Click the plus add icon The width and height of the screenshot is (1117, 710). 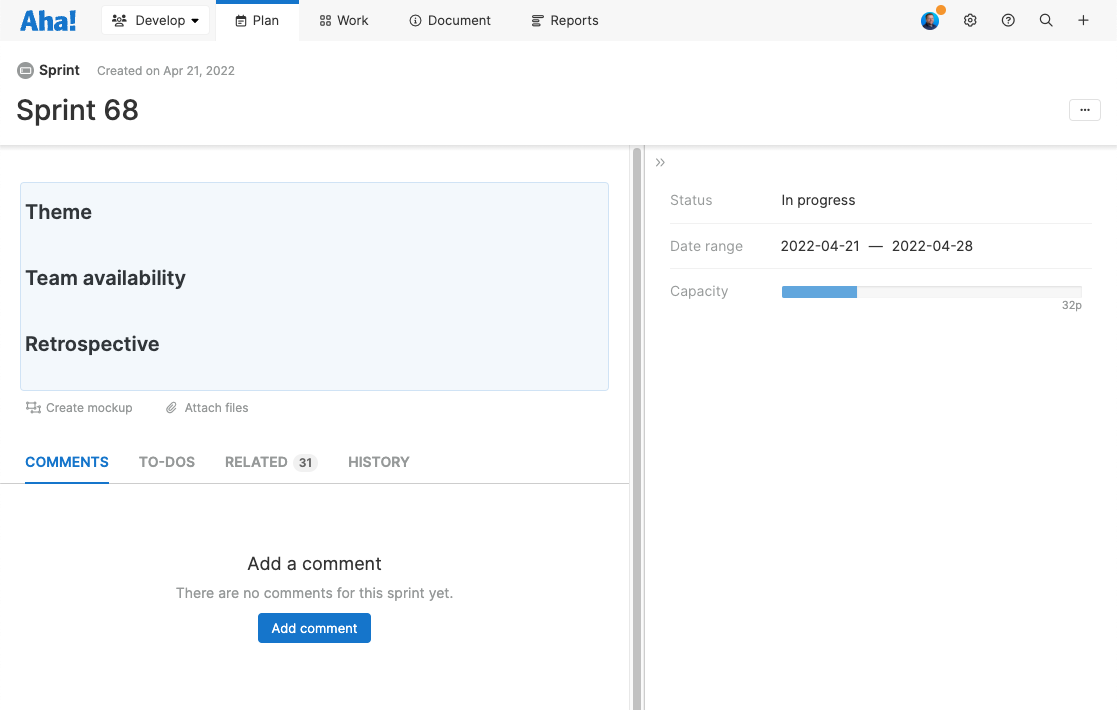point(1083,20)
